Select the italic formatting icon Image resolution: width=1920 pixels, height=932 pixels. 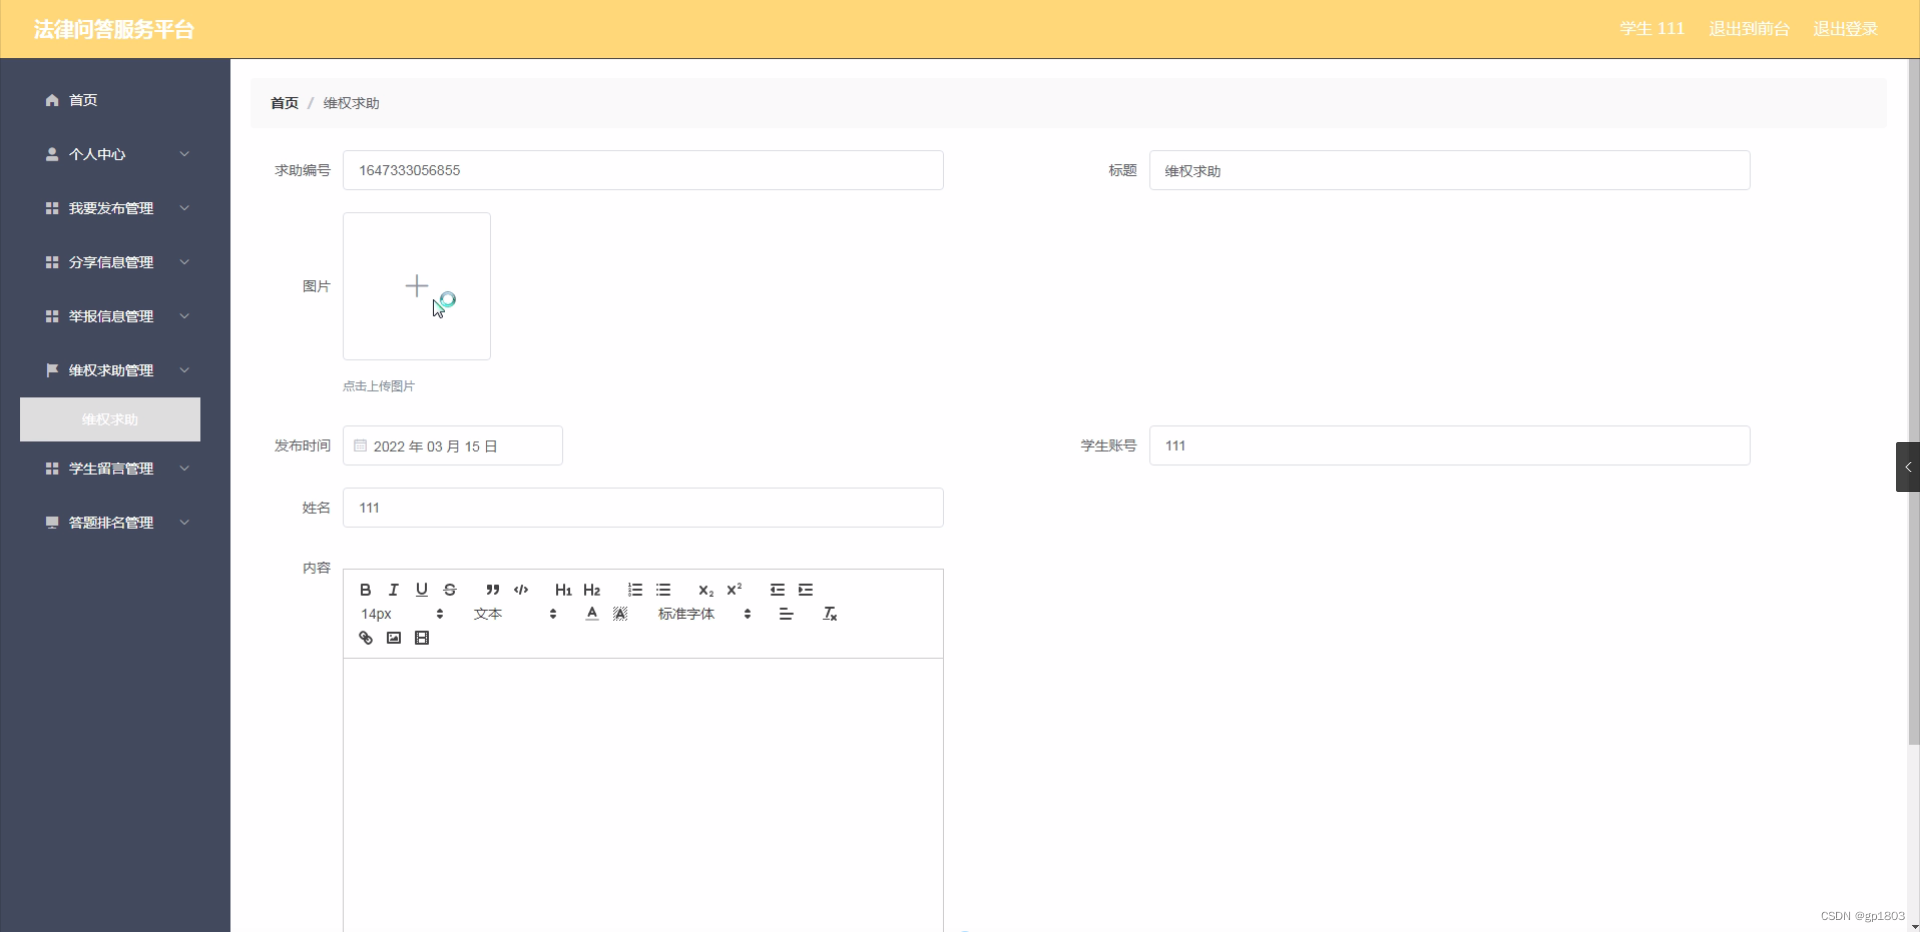click(x=393, y=589)
